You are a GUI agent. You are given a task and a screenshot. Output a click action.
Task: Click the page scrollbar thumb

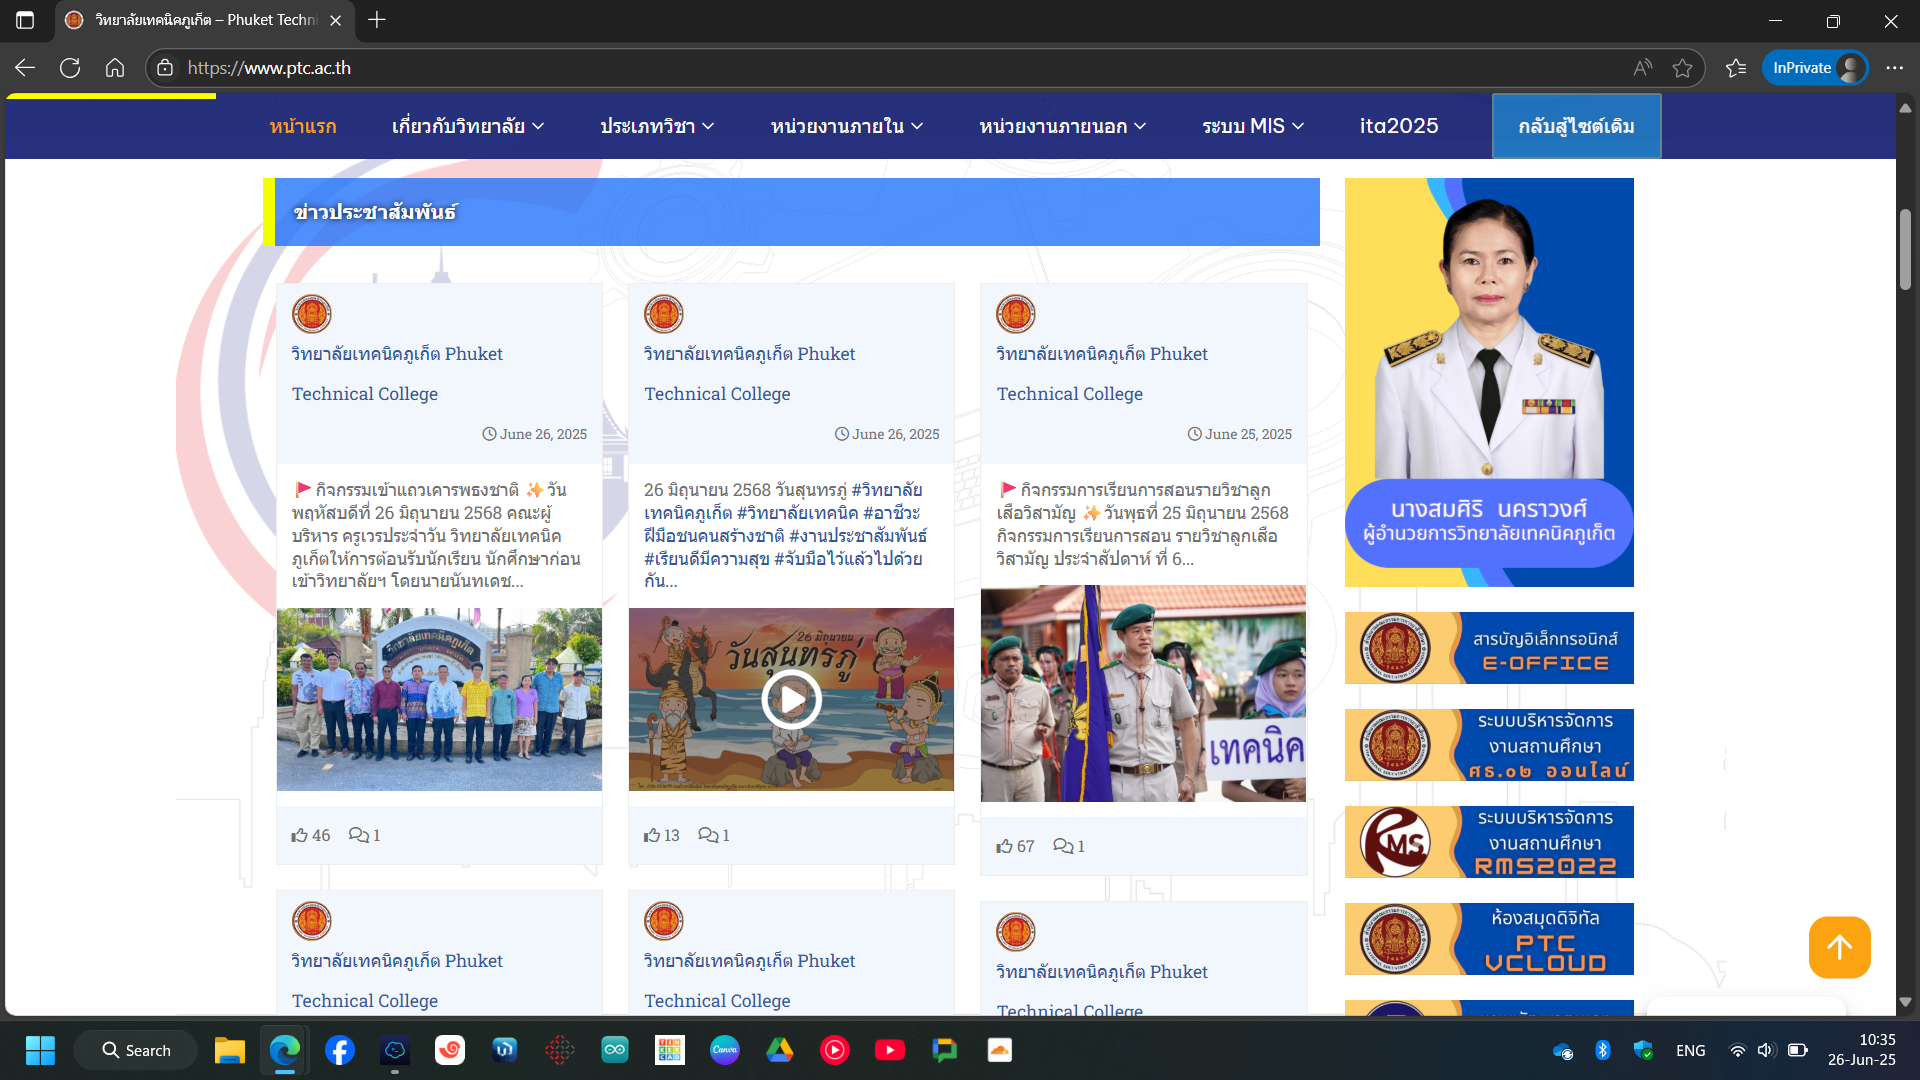tap(1905, 250)
